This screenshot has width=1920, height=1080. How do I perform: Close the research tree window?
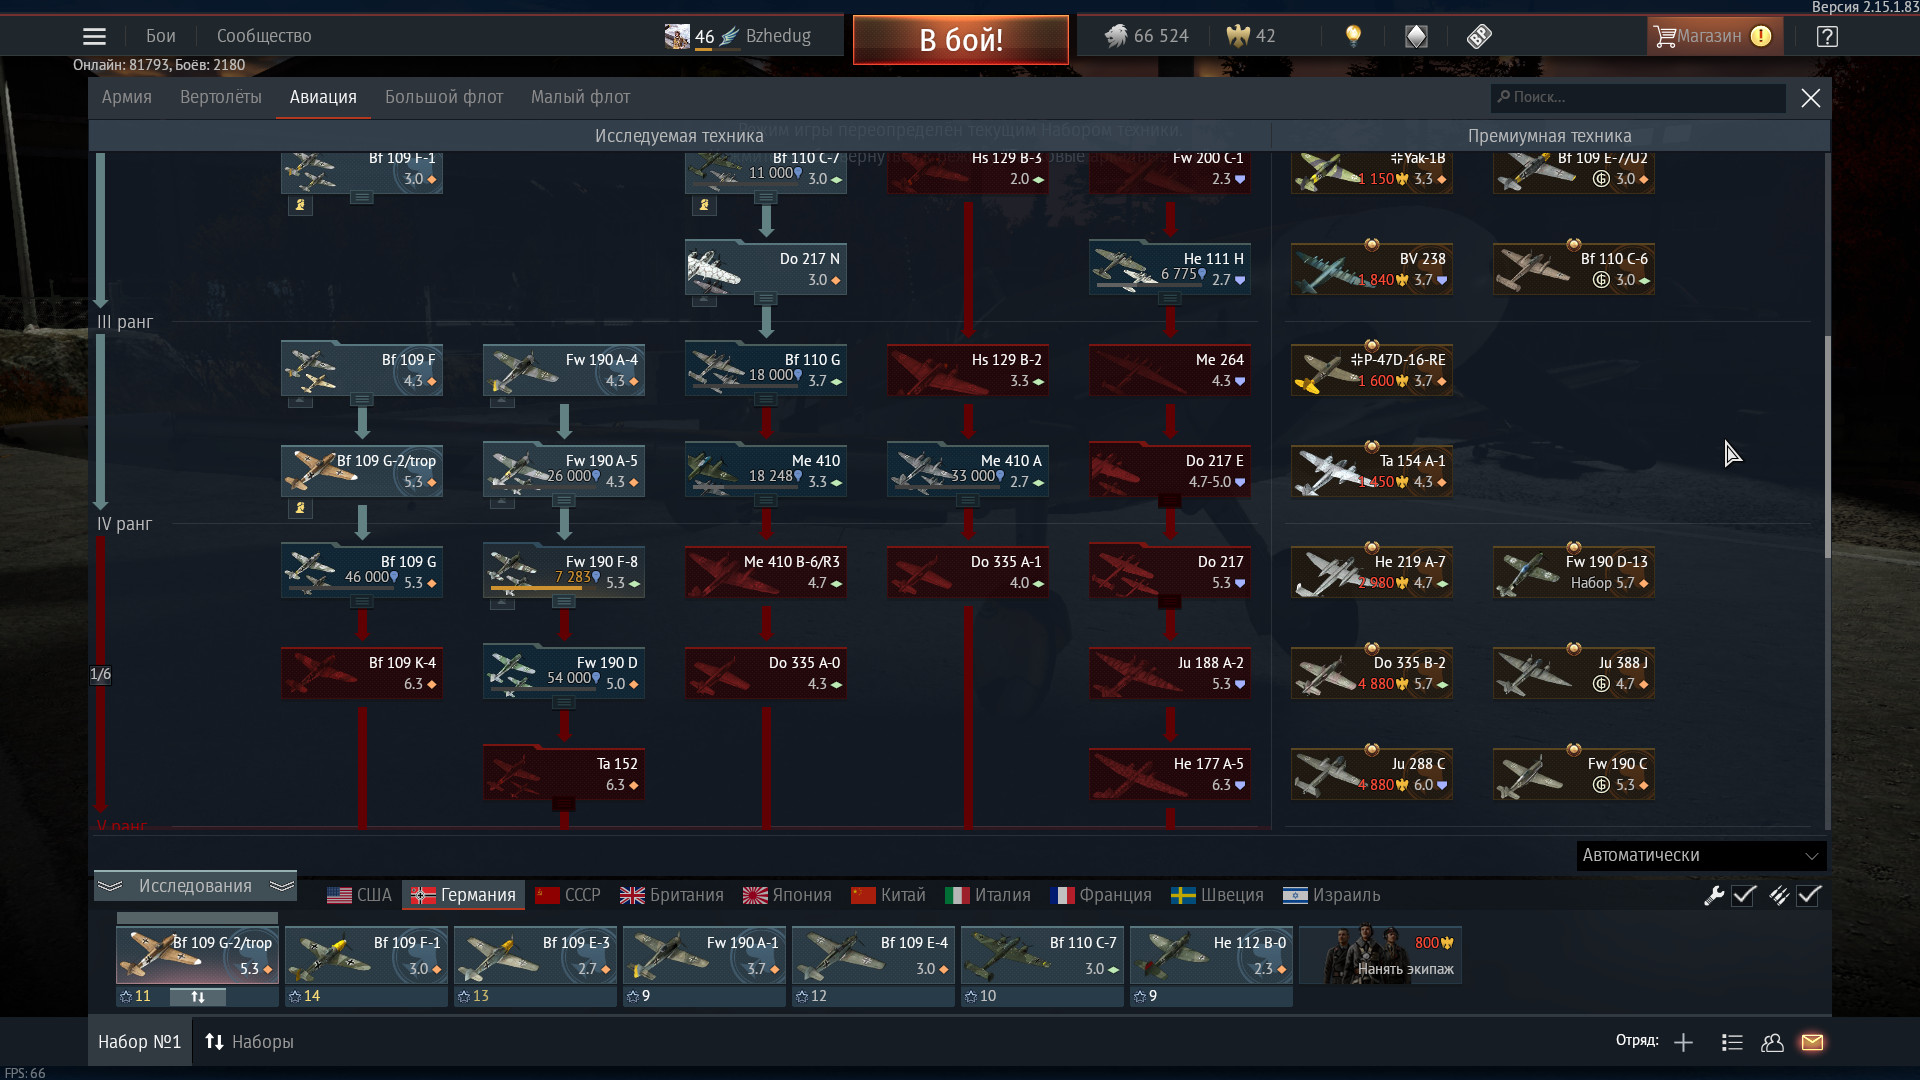[x=1810, y=98]
